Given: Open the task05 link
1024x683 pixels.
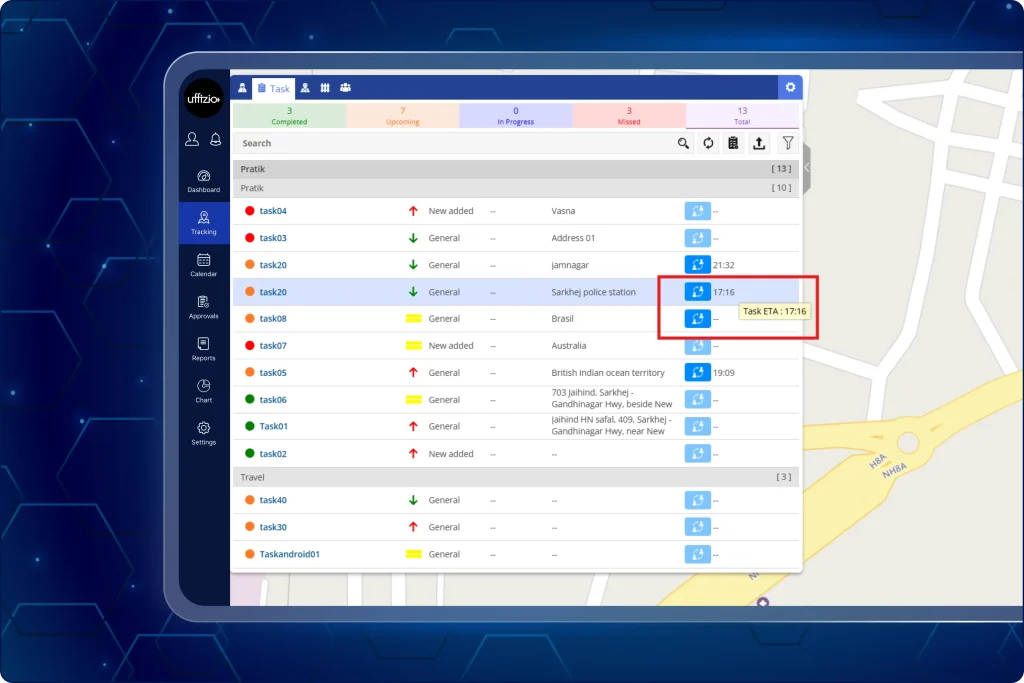Looking at the screenshot, I should [x=273, y=372].
